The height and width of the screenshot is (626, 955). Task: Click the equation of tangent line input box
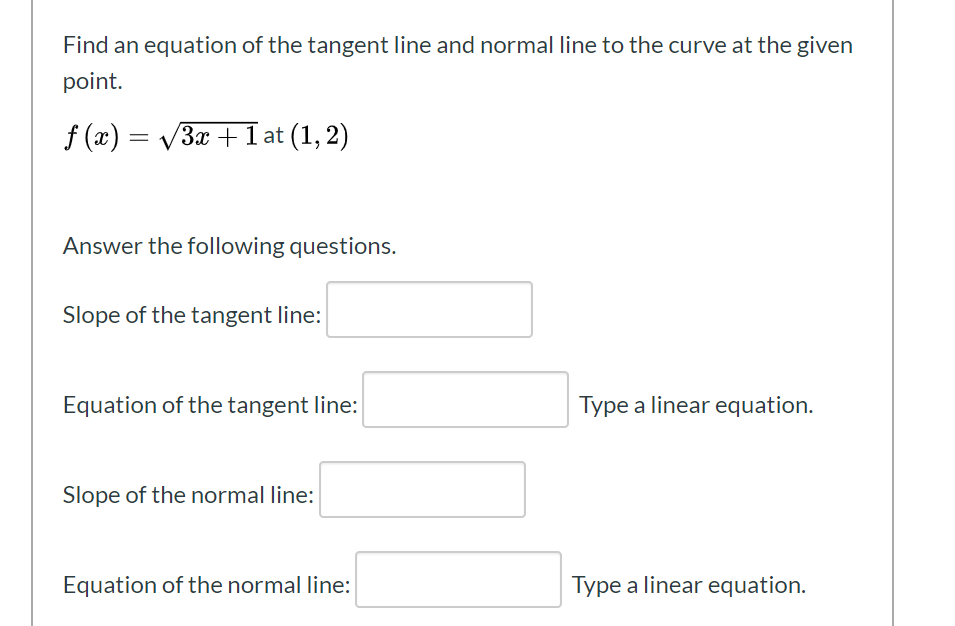coord(465,399)
